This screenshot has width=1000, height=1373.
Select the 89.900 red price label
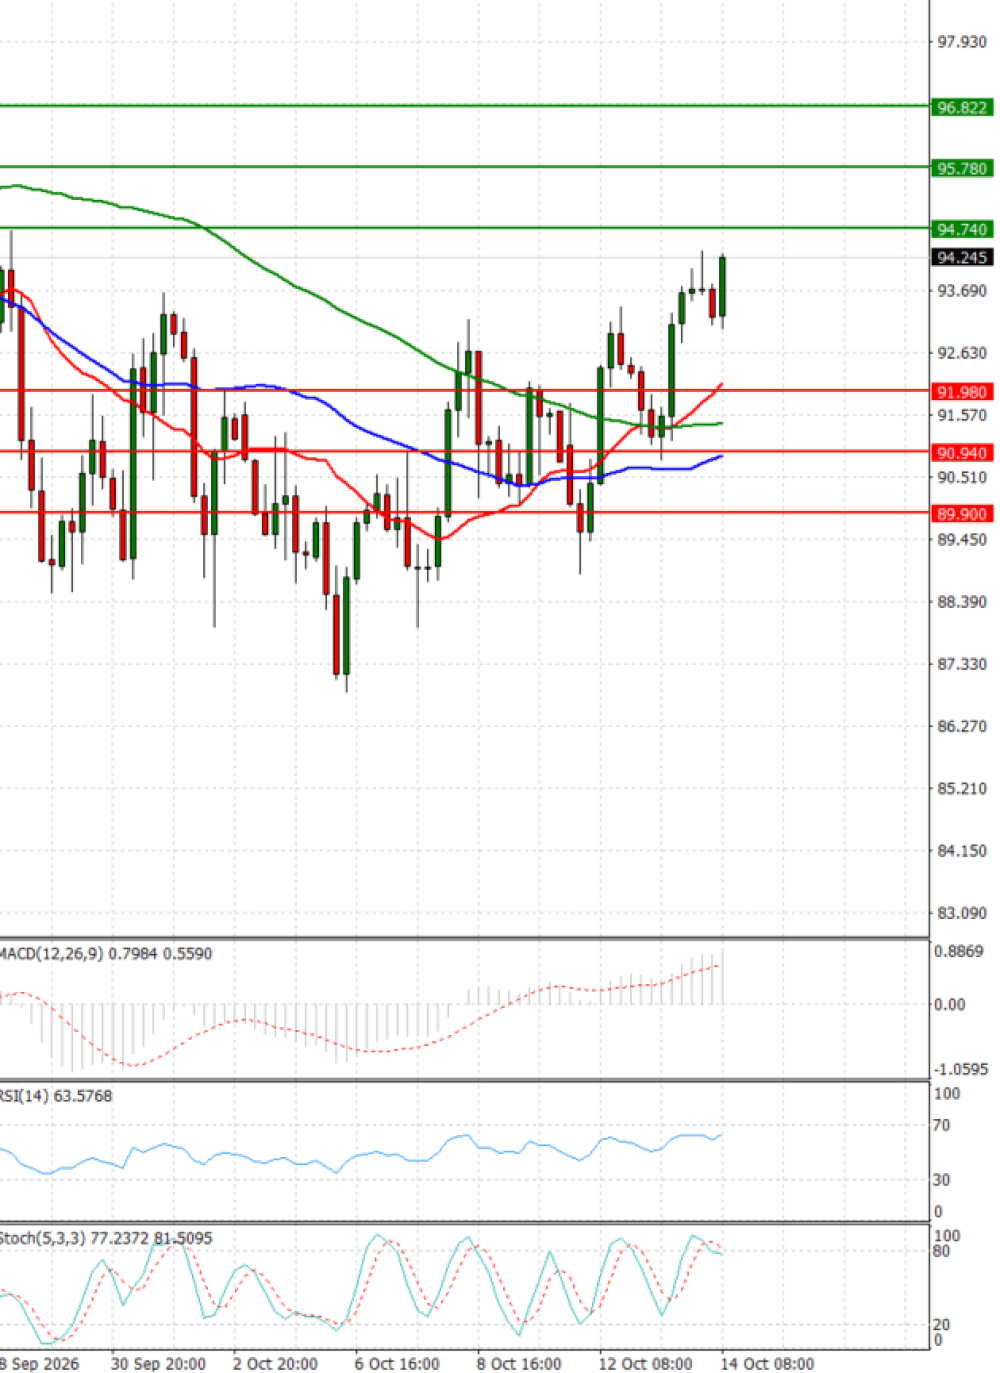(x=961, y=513)
